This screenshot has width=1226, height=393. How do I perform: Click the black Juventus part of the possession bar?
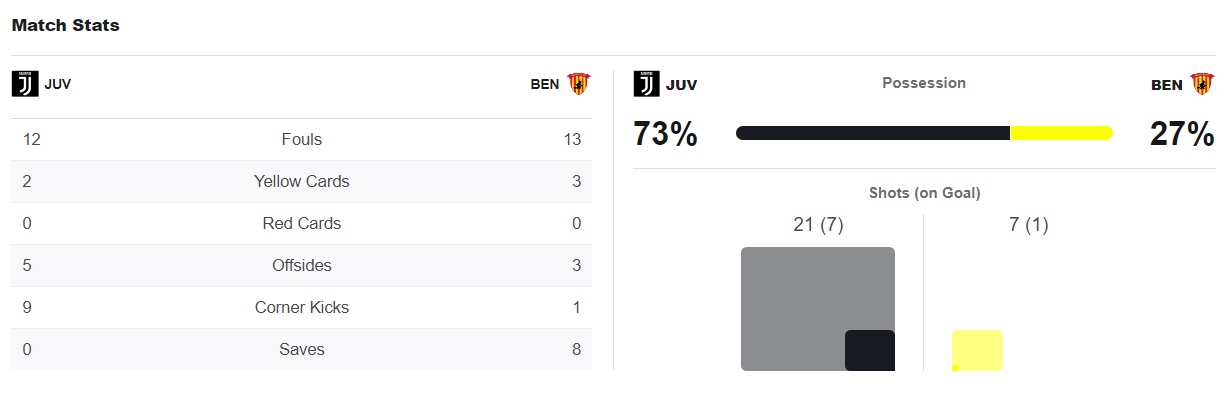(x=873, y=133)
